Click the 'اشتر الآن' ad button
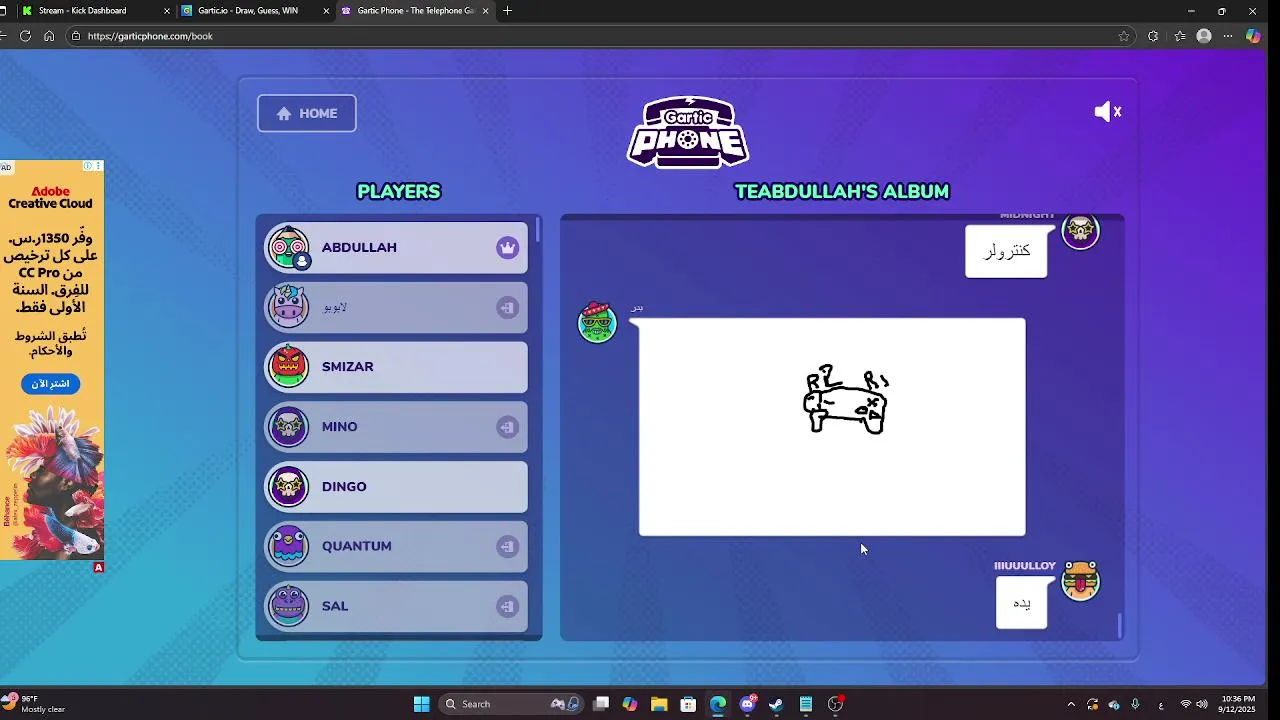Image resolution: width=1280 pixels, height=720 pixels. (x=50, y=384)
